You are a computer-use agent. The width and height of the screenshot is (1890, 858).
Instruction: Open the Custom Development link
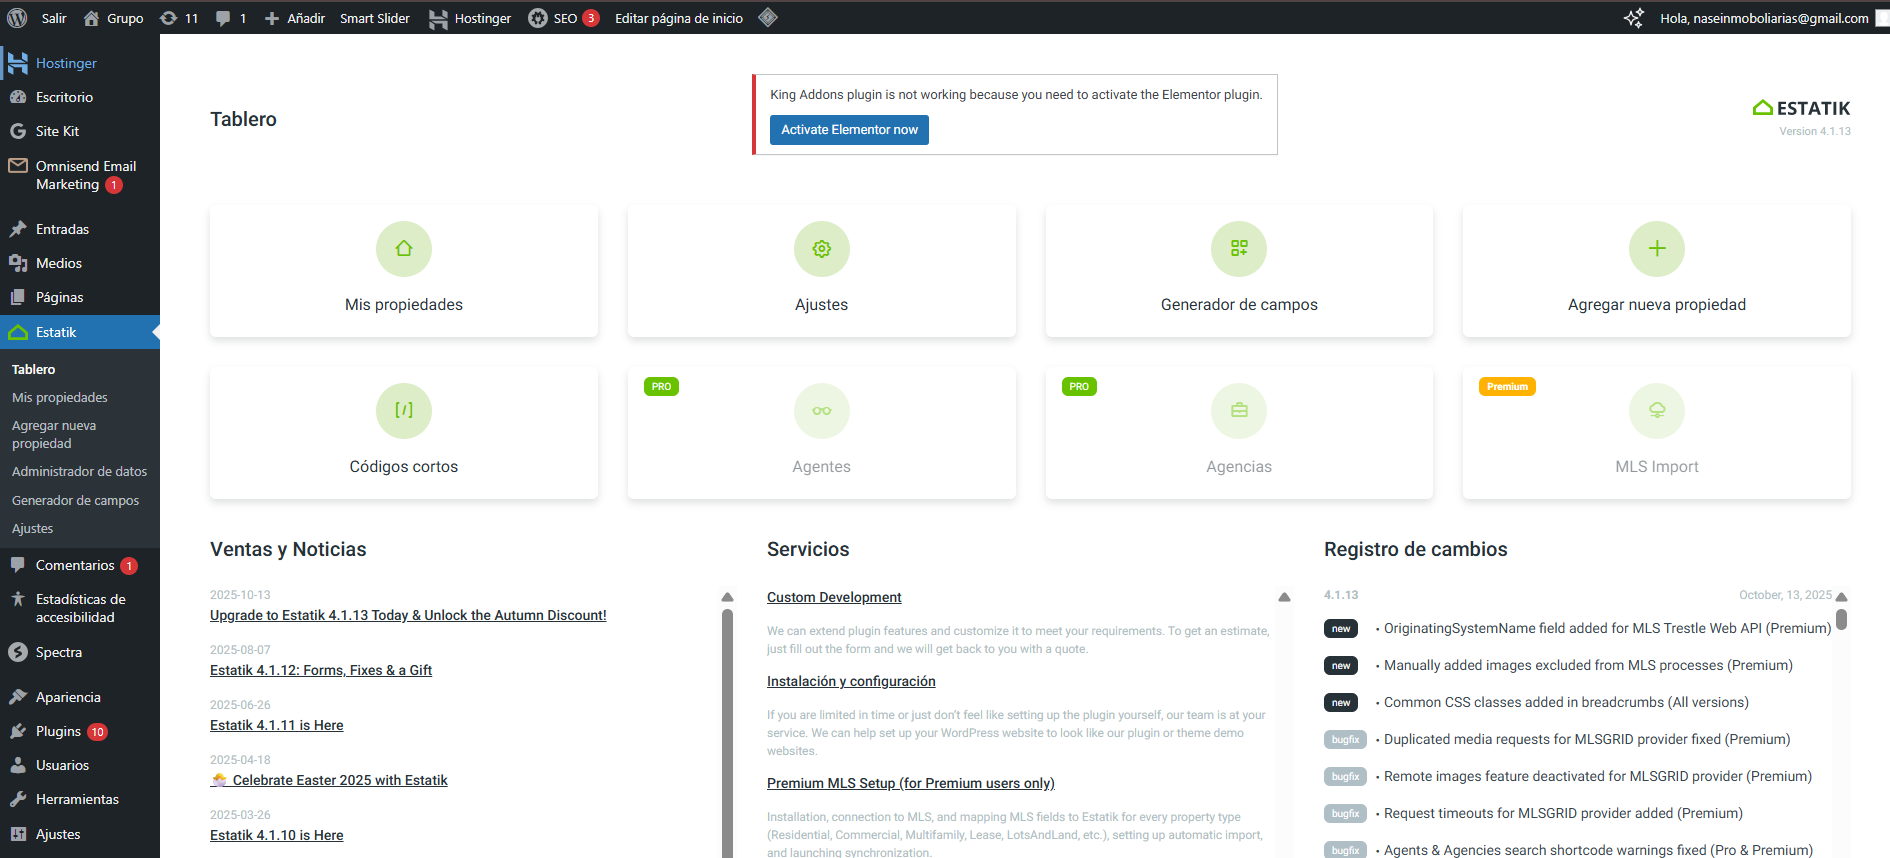(834, 597)
